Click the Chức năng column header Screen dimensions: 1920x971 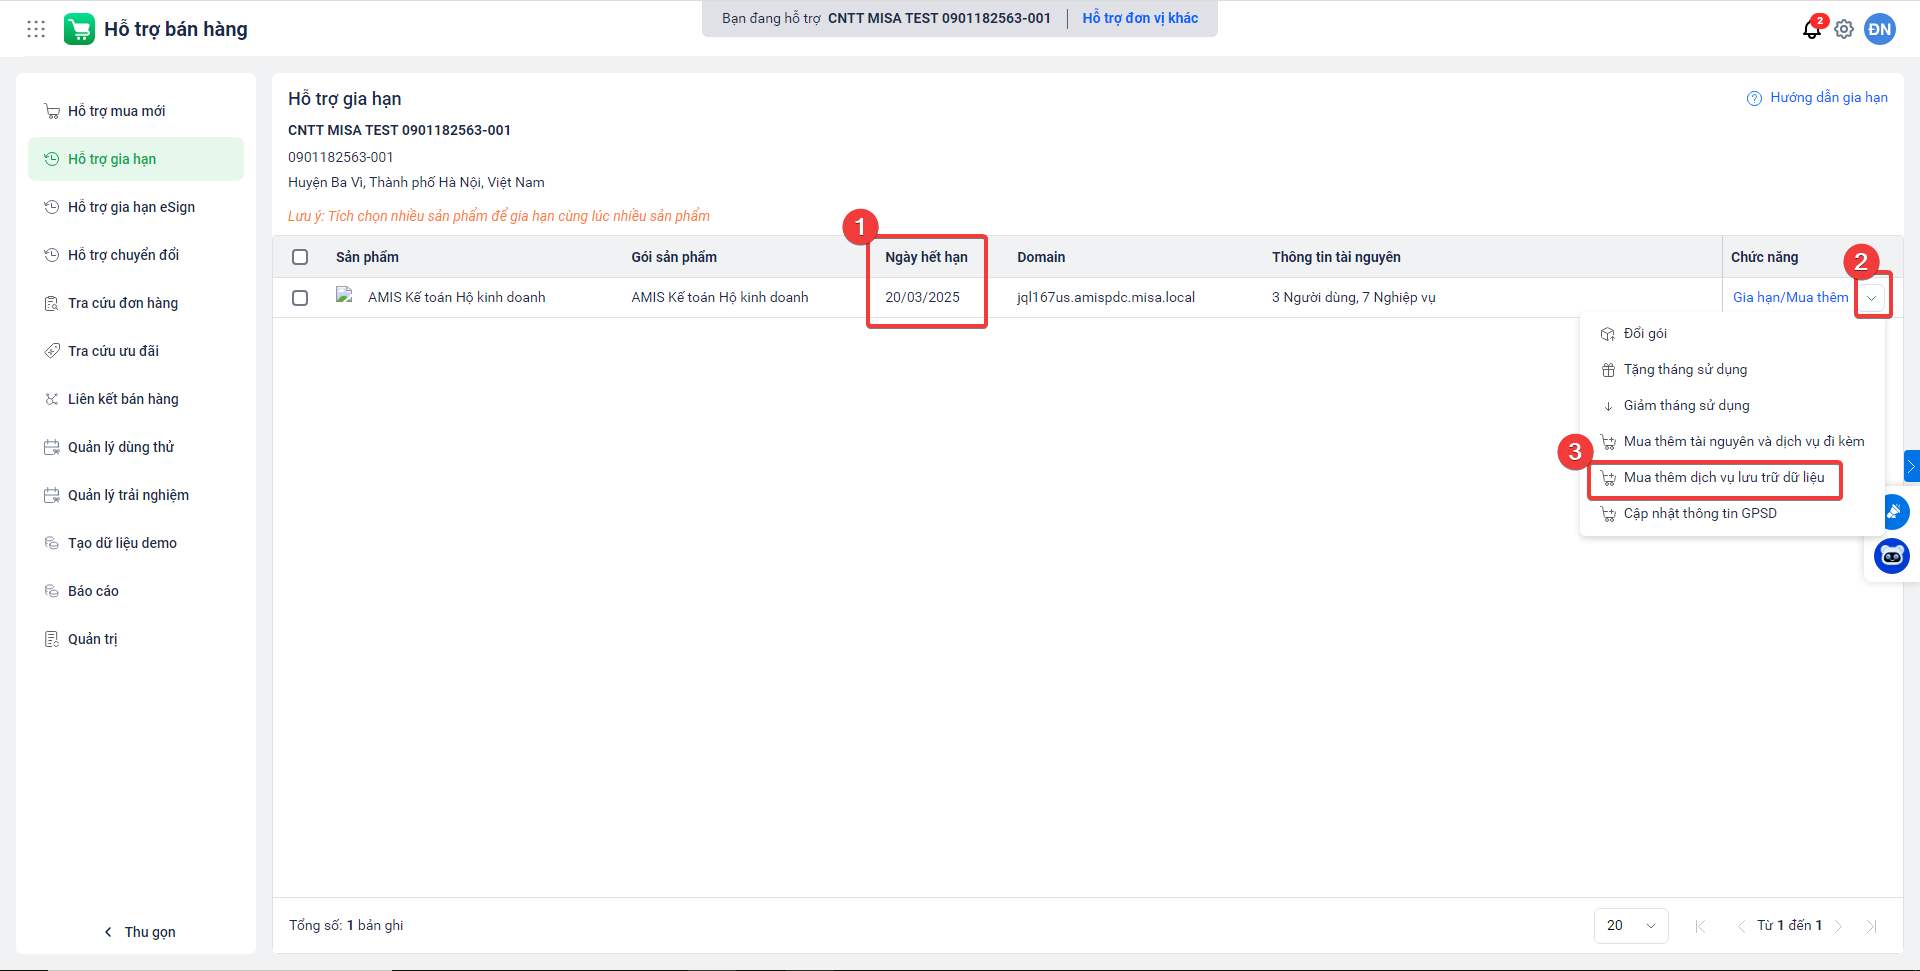1764,257
